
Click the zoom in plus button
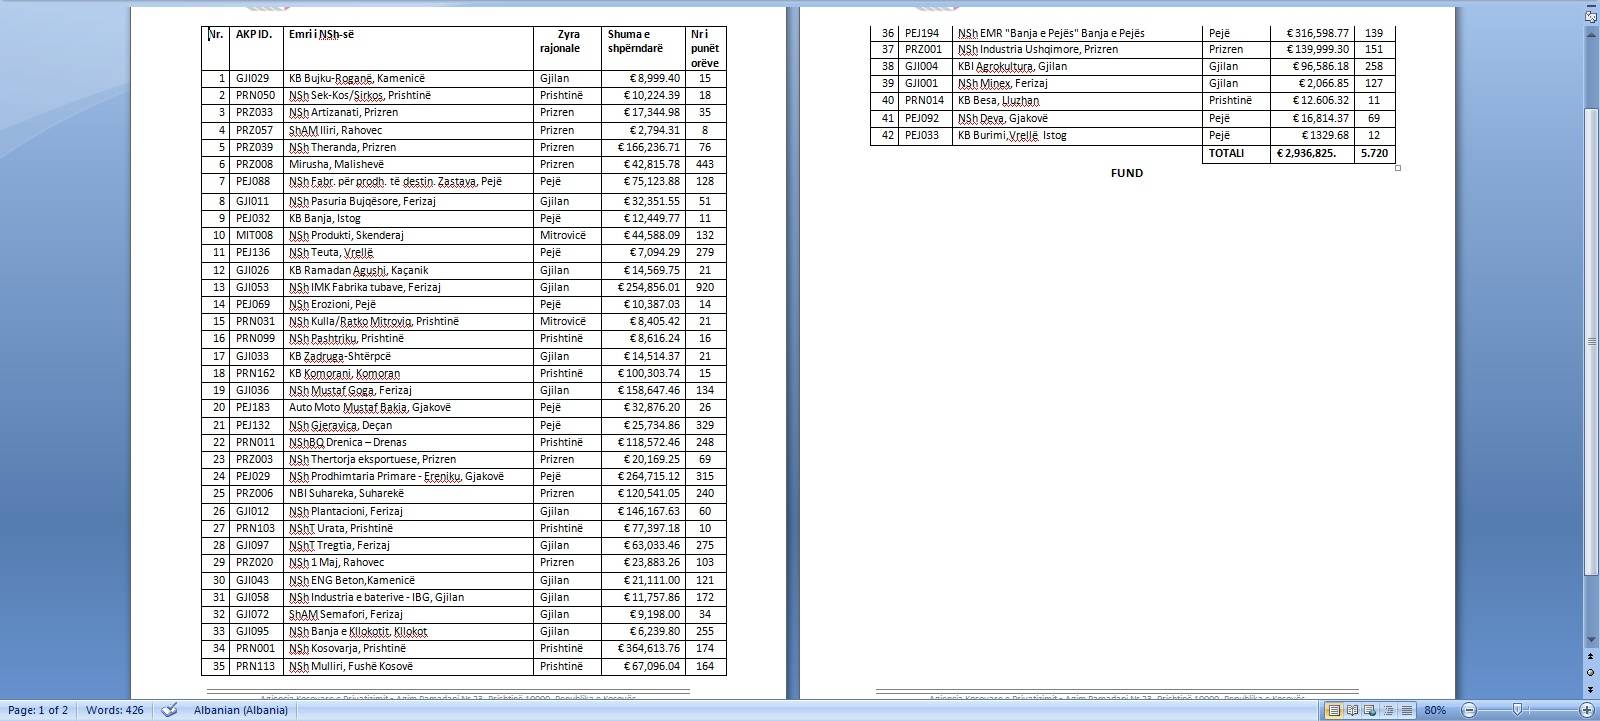[1586, 710]
